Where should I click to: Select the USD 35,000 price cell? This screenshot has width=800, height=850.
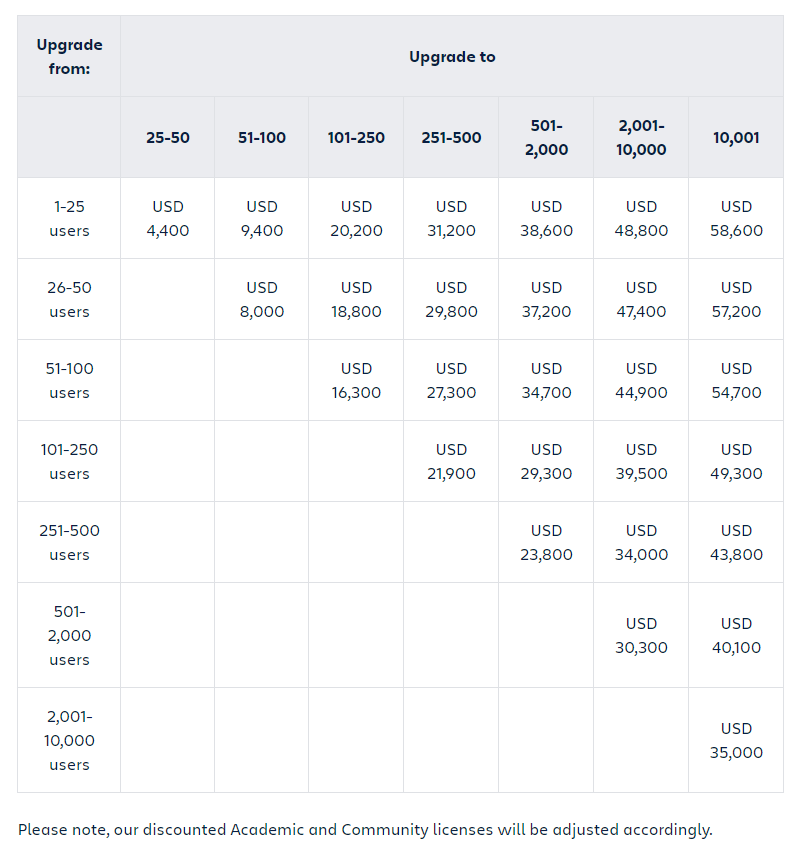pyautogui.click(x=736, y=740)
